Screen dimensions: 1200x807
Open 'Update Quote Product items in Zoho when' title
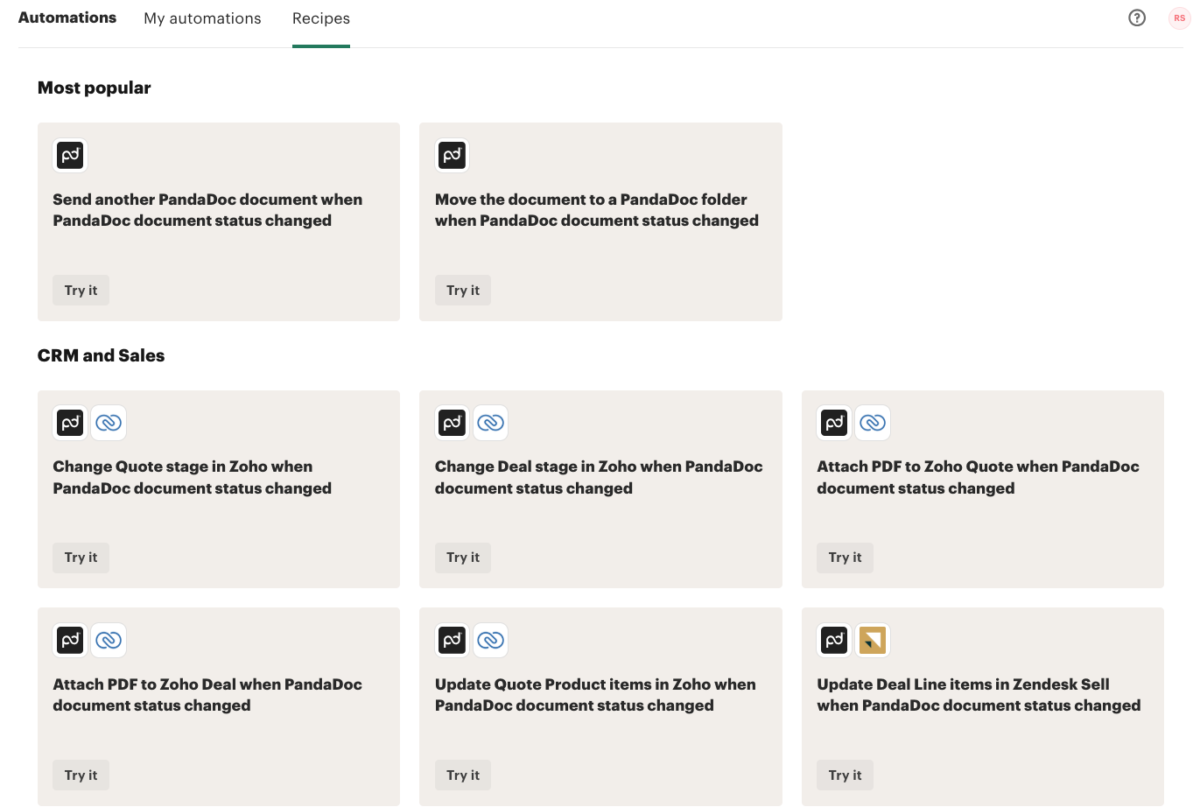pos(595,695)
